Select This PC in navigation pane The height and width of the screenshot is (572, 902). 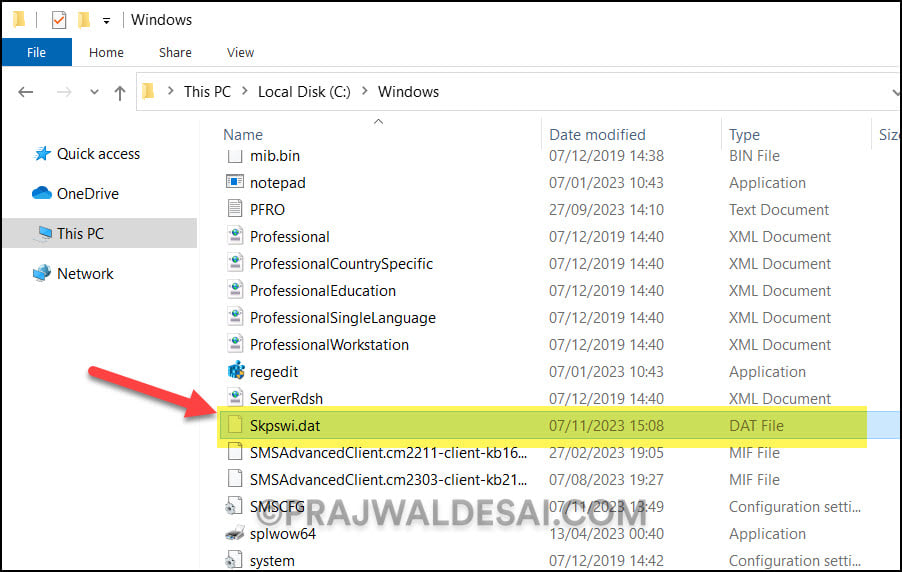pos(81,233)
